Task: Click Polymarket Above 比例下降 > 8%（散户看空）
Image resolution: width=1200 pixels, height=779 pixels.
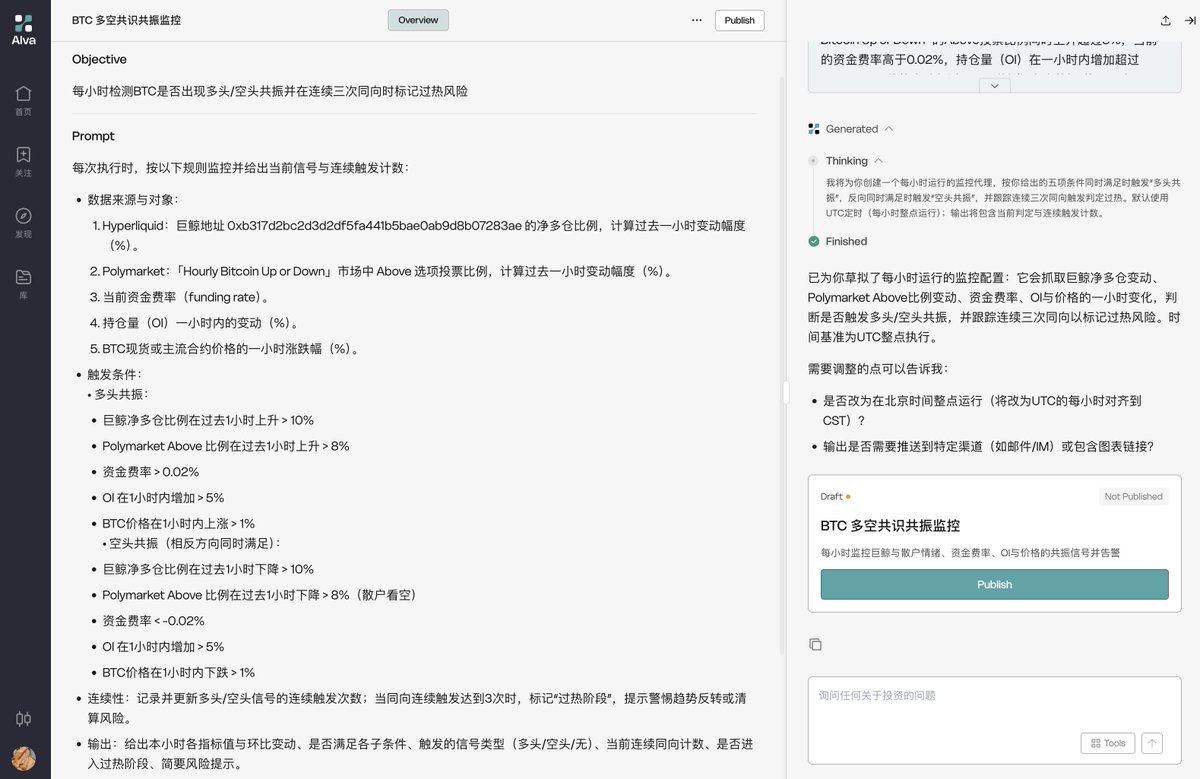Action: coord(259,595)
